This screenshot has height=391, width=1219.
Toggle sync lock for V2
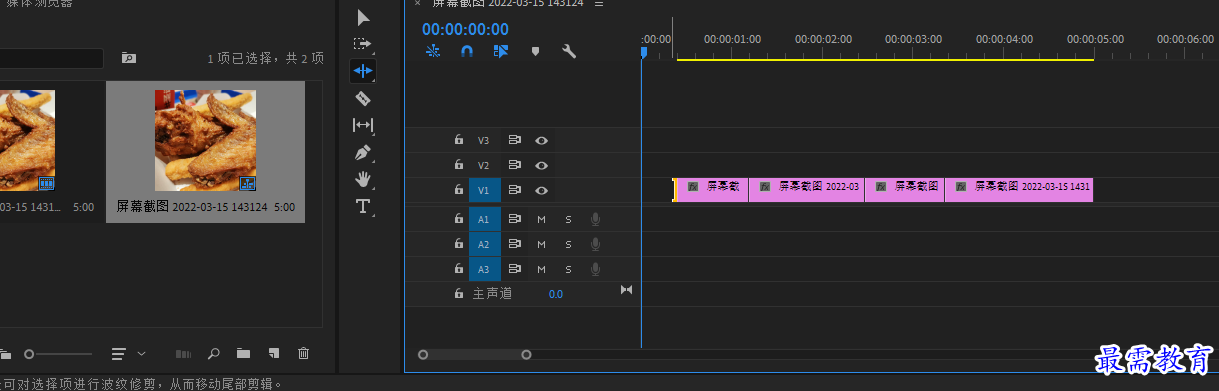514,166
